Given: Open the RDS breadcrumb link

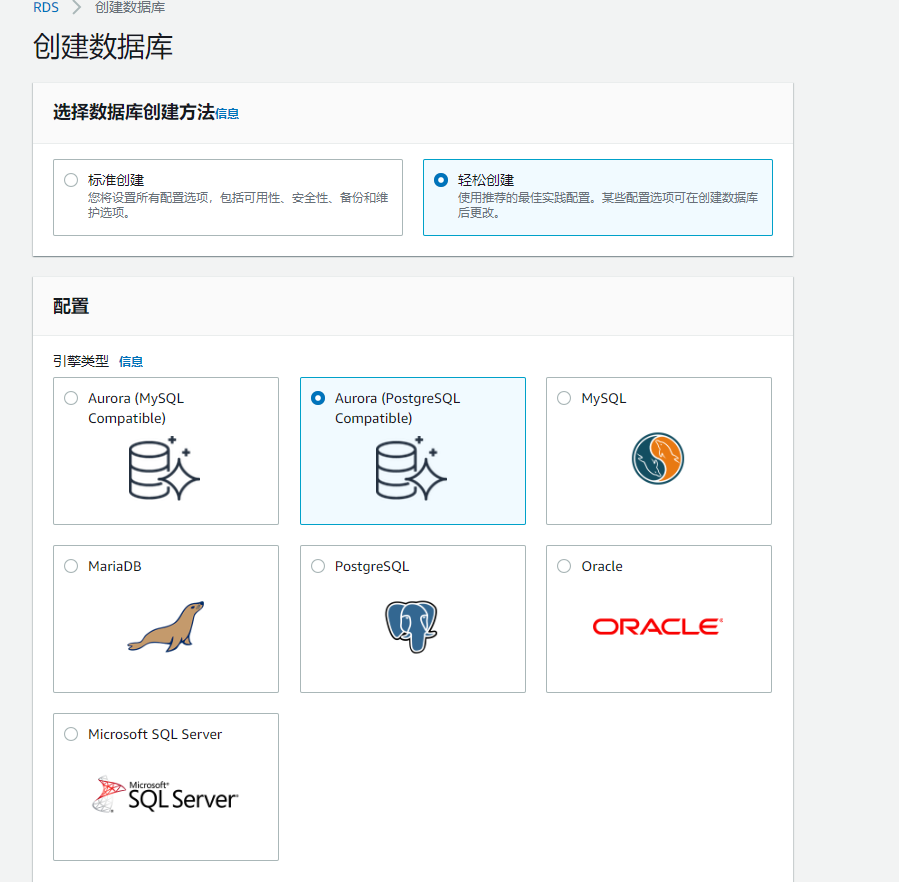Looking at the screenshot, I should 46,8.
